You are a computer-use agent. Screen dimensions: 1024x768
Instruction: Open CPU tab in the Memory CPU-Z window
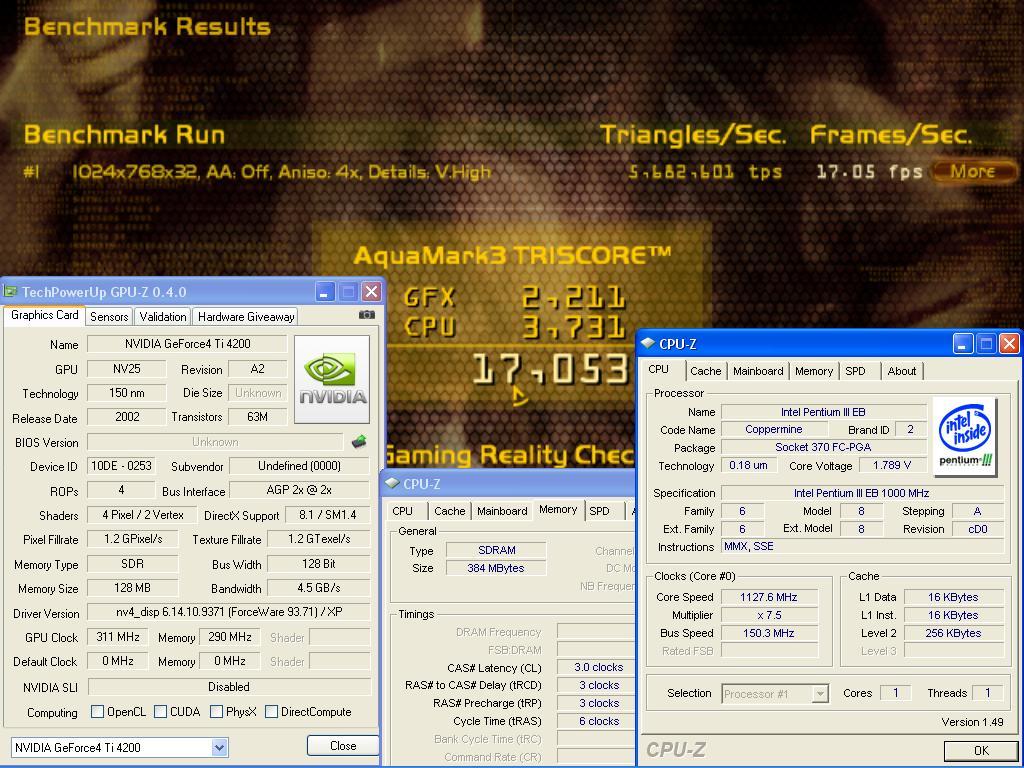[x=402, y=511]
